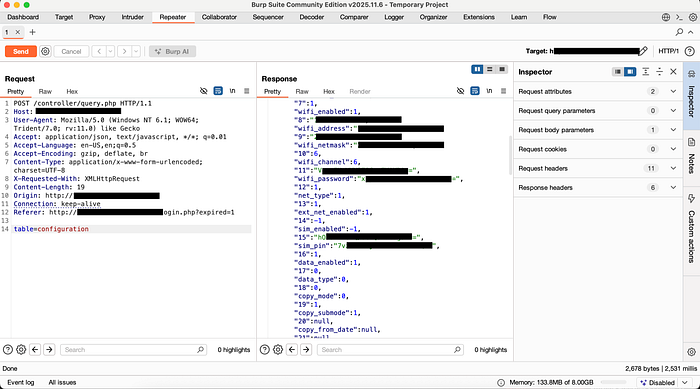
Task: Switch Inspector to list layout
Action: click(x=617, y=72)
